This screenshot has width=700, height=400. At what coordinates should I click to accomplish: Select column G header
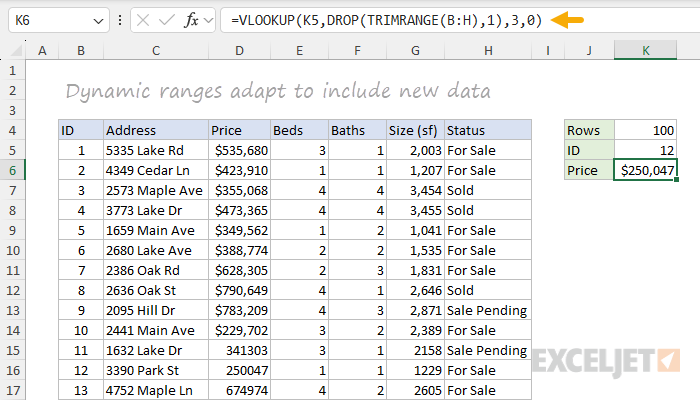415,50
